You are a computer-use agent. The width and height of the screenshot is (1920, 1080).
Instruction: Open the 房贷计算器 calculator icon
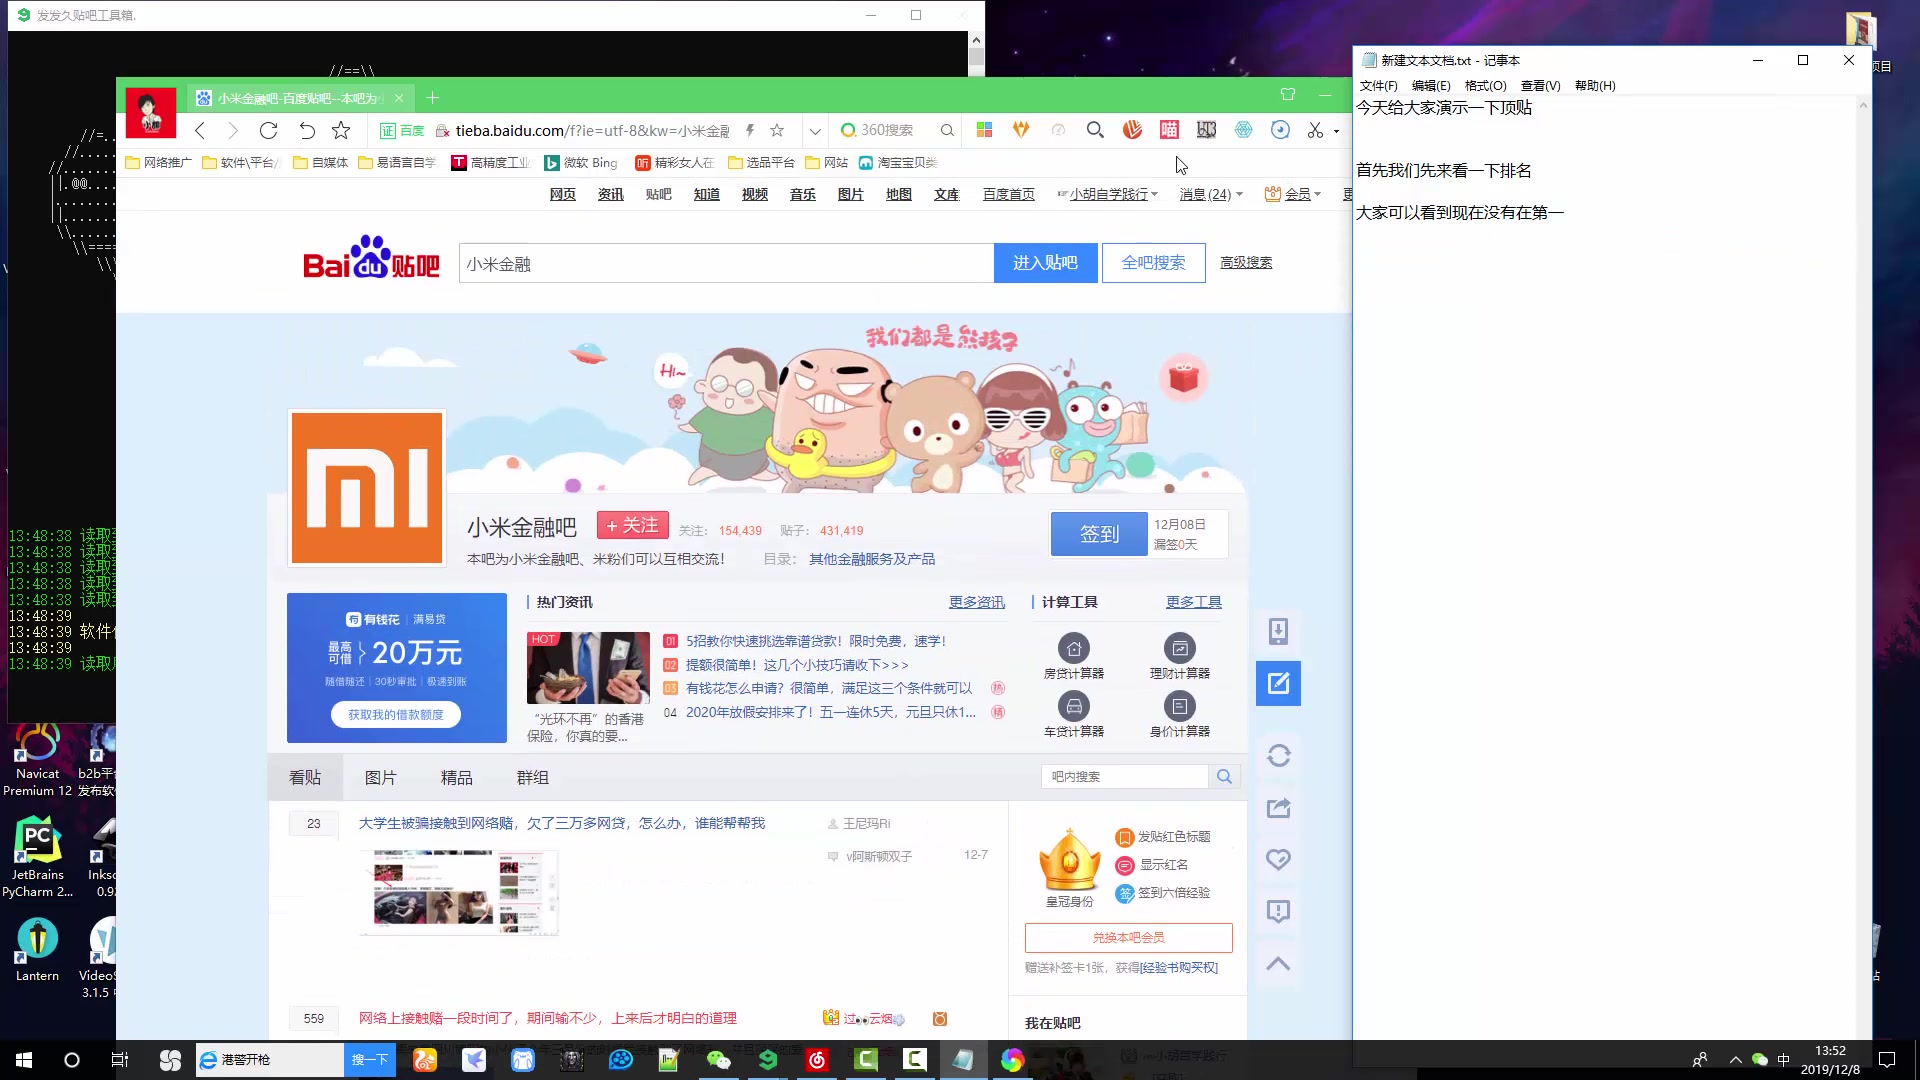coord(1073,648)
